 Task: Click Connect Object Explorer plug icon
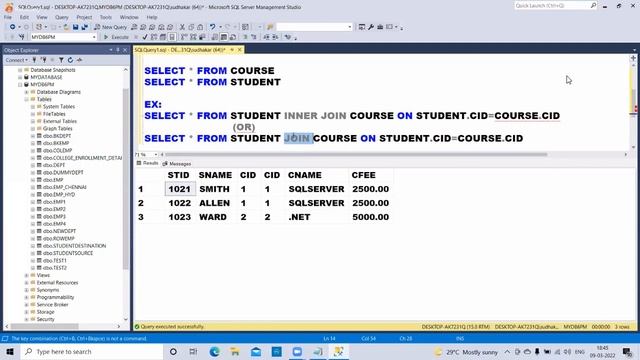(34, 60)
